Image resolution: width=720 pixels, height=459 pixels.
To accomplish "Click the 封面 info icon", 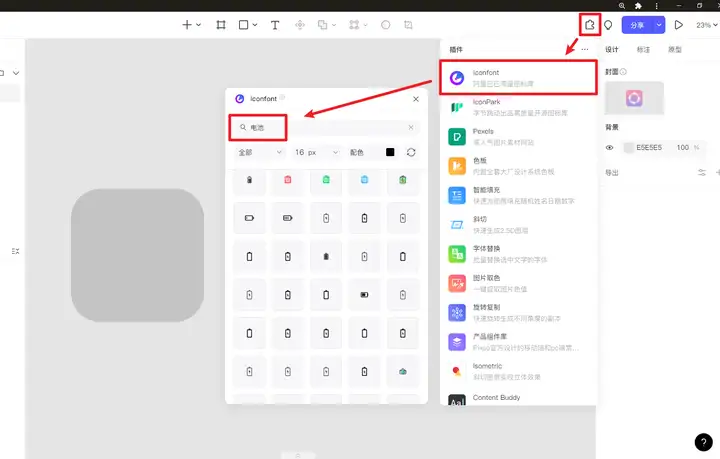I will pos(623,72).
